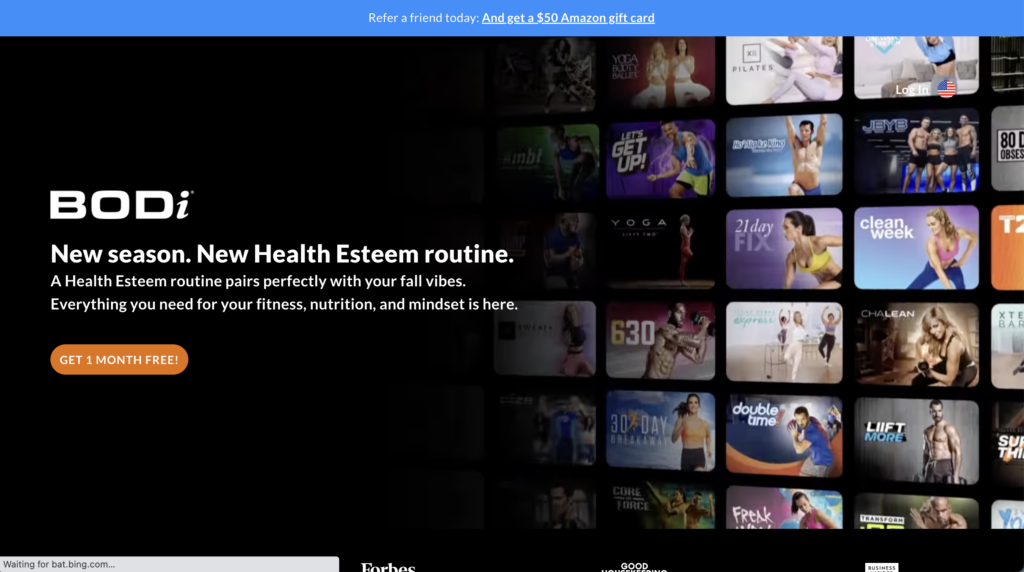The width and height of the screenshot is (1024, 572).
Task: Open the Barre Blend express thumbnail
Action: click(x=784, y=342)
